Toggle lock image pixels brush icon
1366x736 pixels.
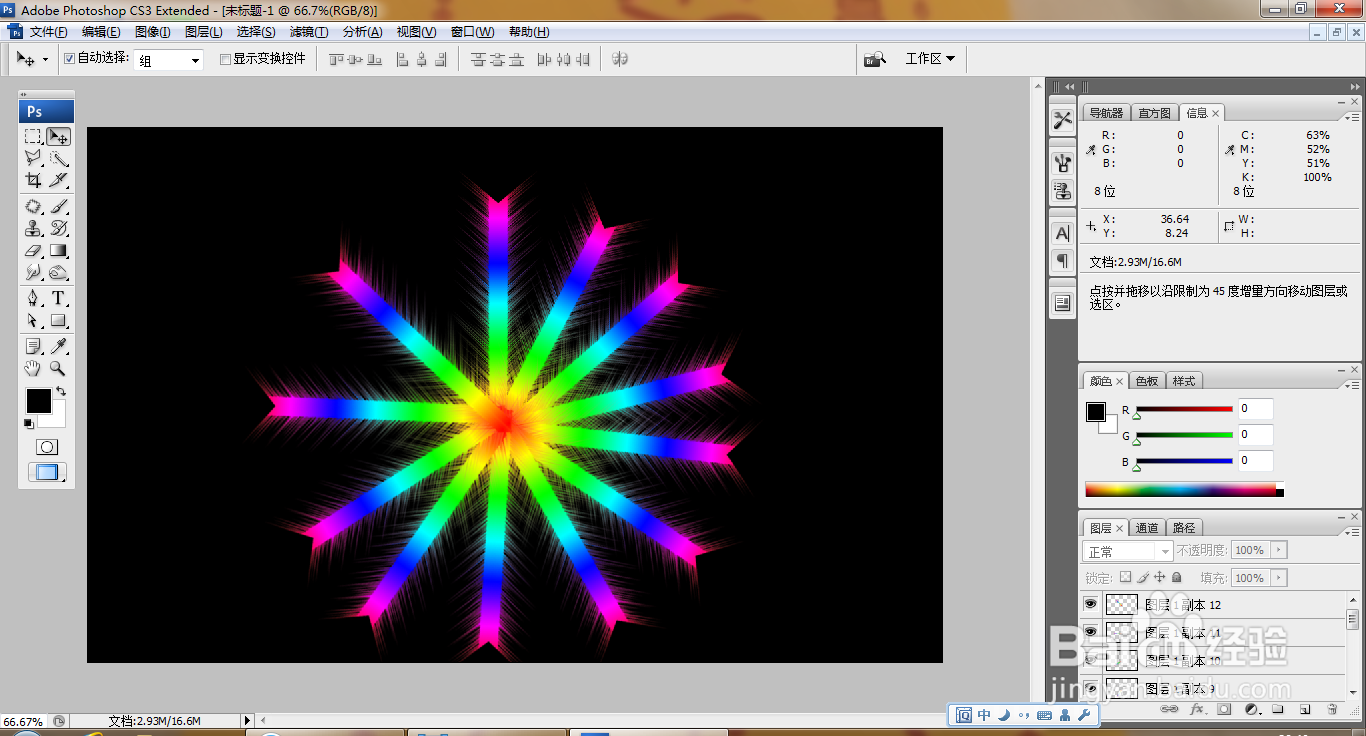click(x=1143, y=577)
